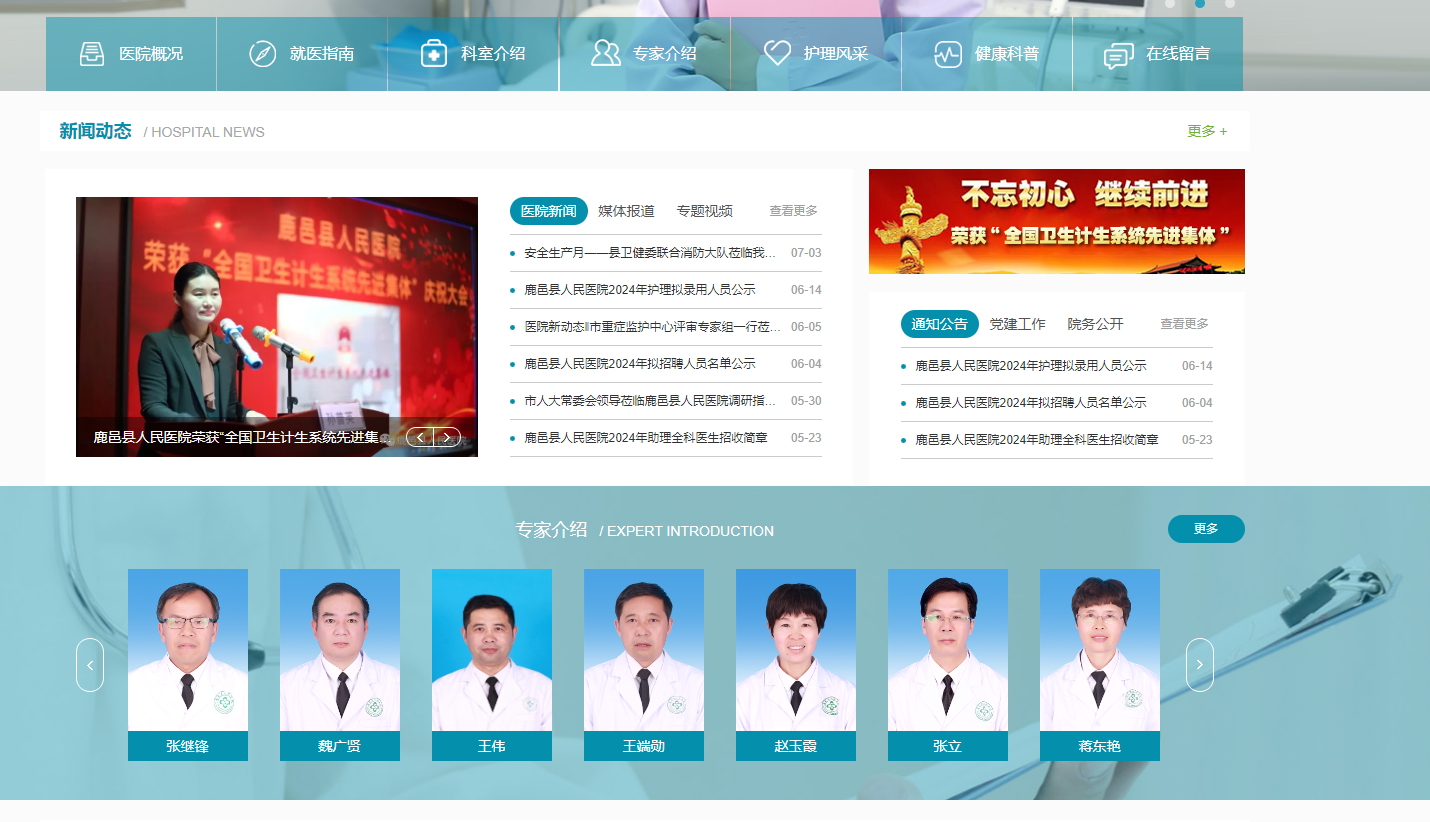The height and width of the screenshot is (822, 1430).
Task: Show previous news slide arrow
Action: coord(420,437)
